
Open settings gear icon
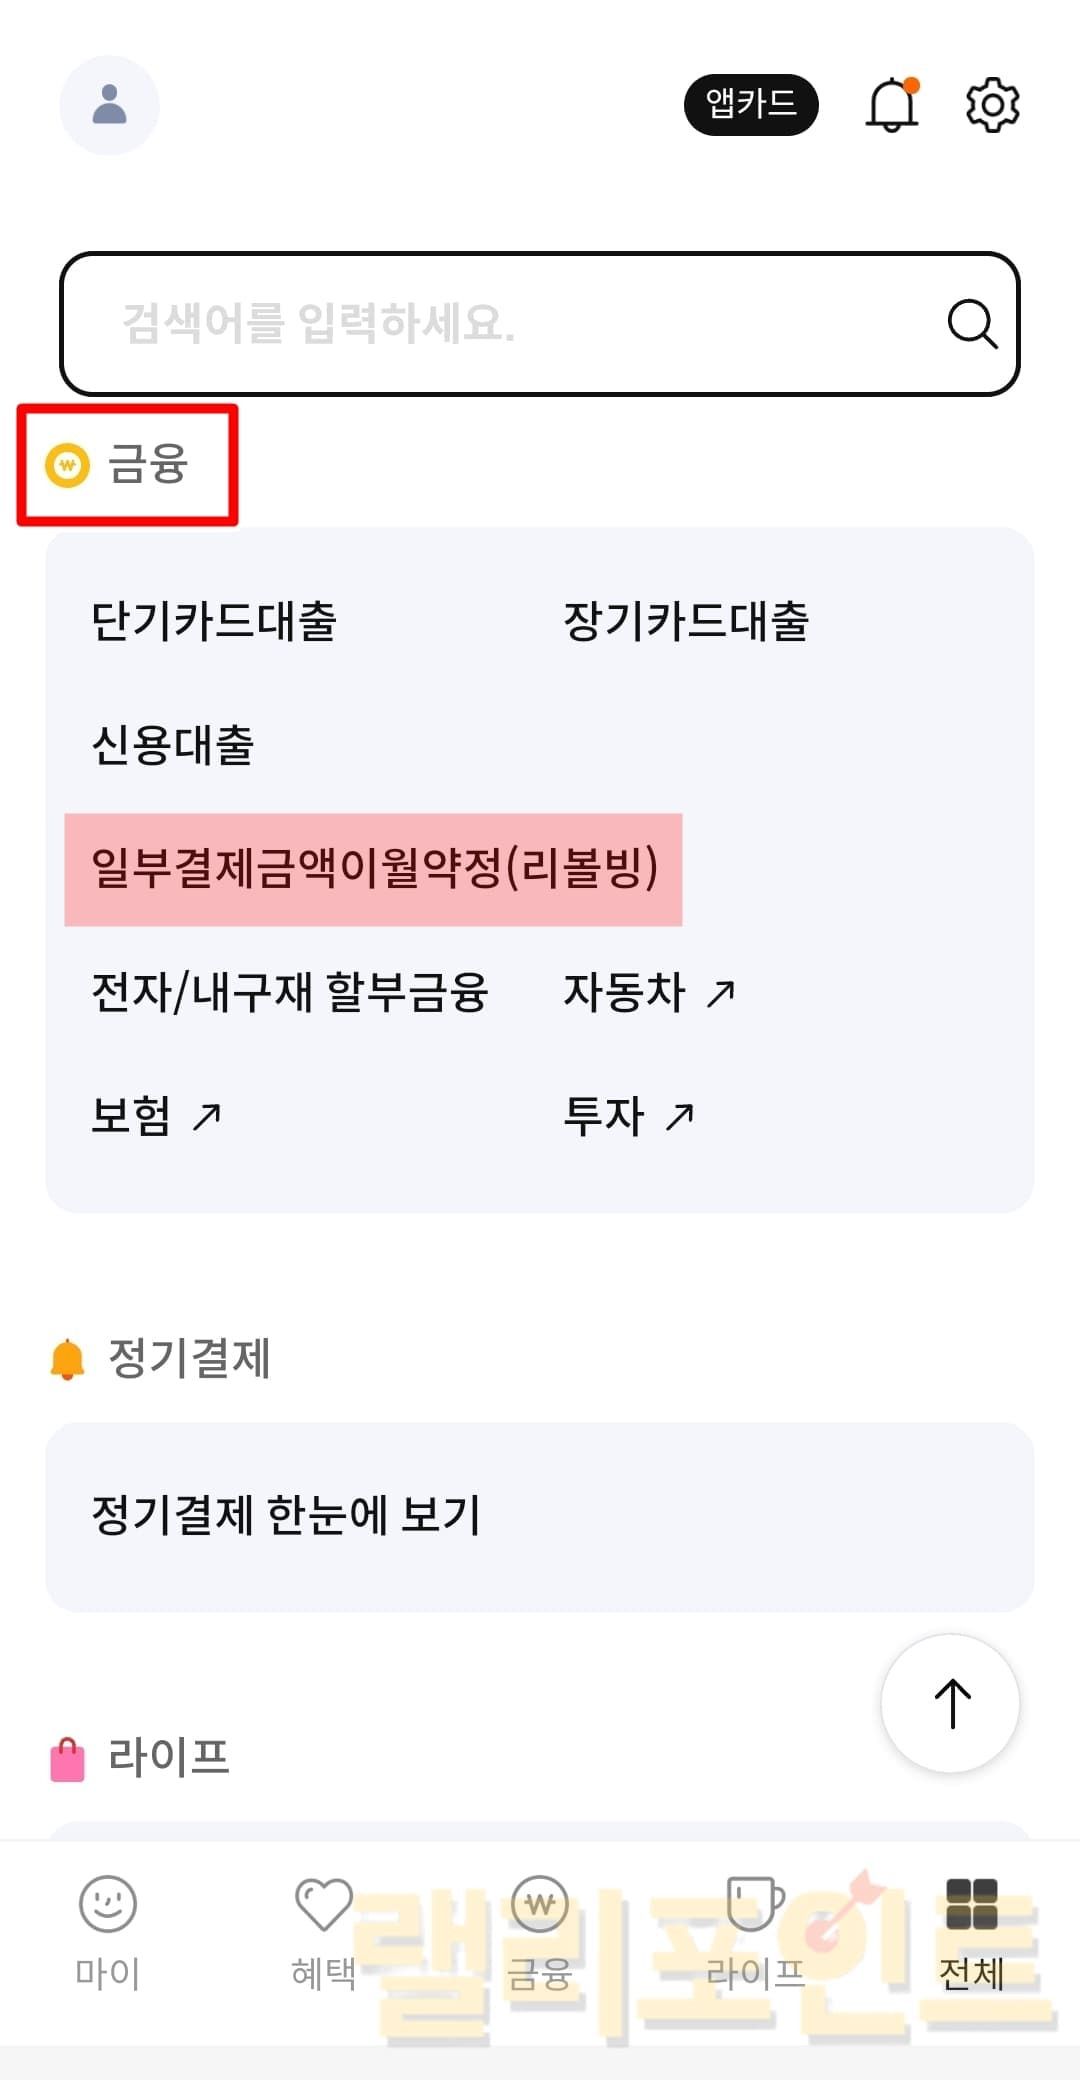tap(991, 105)
